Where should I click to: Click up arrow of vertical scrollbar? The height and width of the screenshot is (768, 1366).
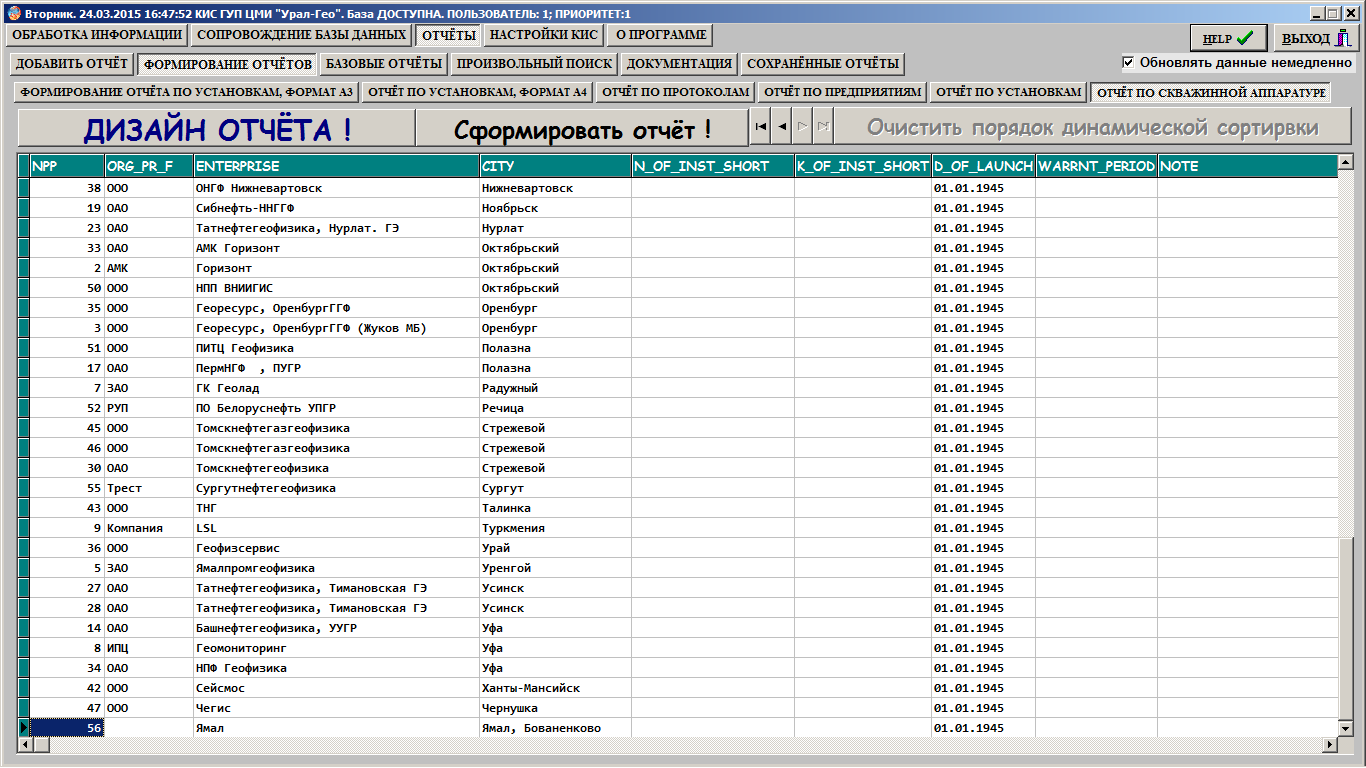(x=1345, y=162)
